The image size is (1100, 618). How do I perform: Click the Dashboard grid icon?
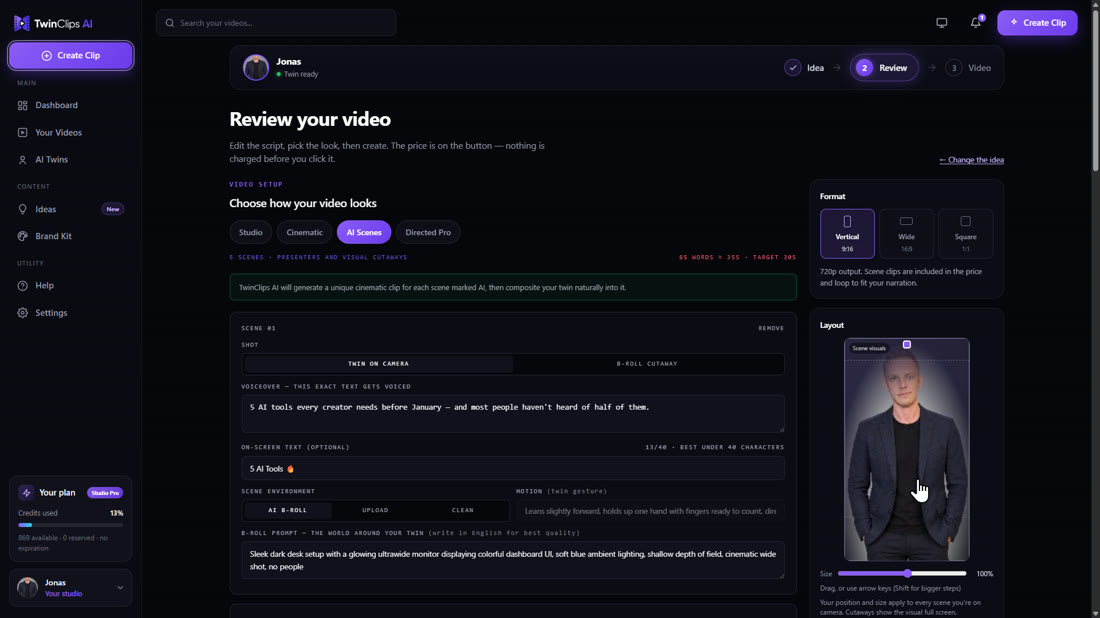[22, 105]
